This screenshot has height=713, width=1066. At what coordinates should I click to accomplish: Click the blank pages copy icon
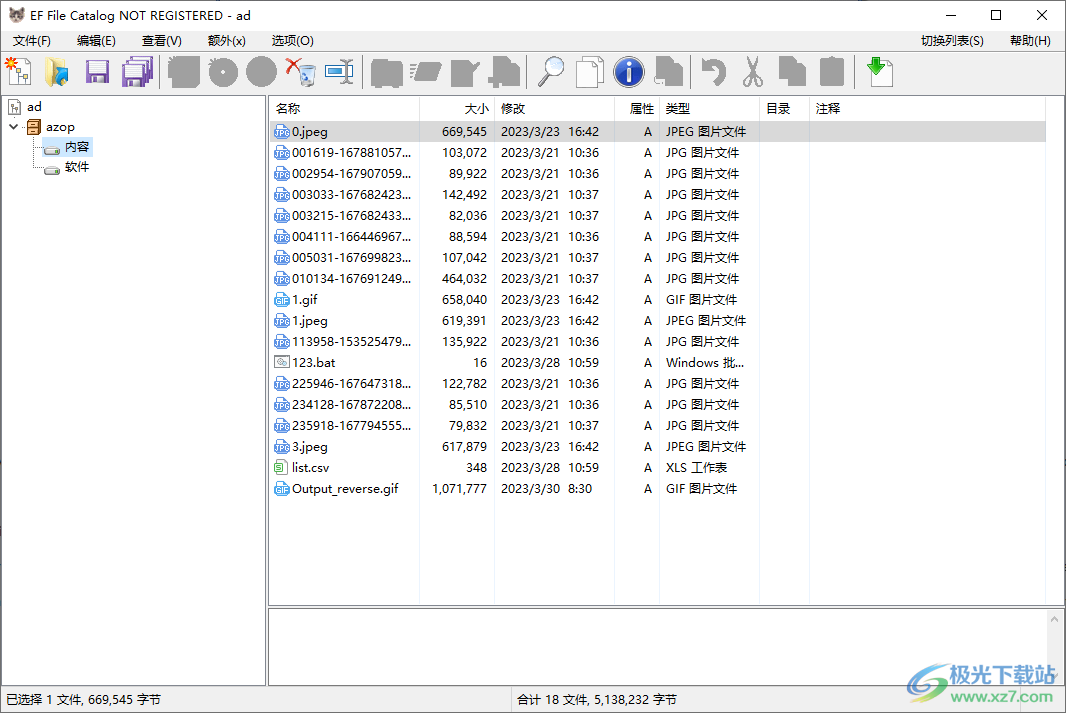[x=589, y=71]
